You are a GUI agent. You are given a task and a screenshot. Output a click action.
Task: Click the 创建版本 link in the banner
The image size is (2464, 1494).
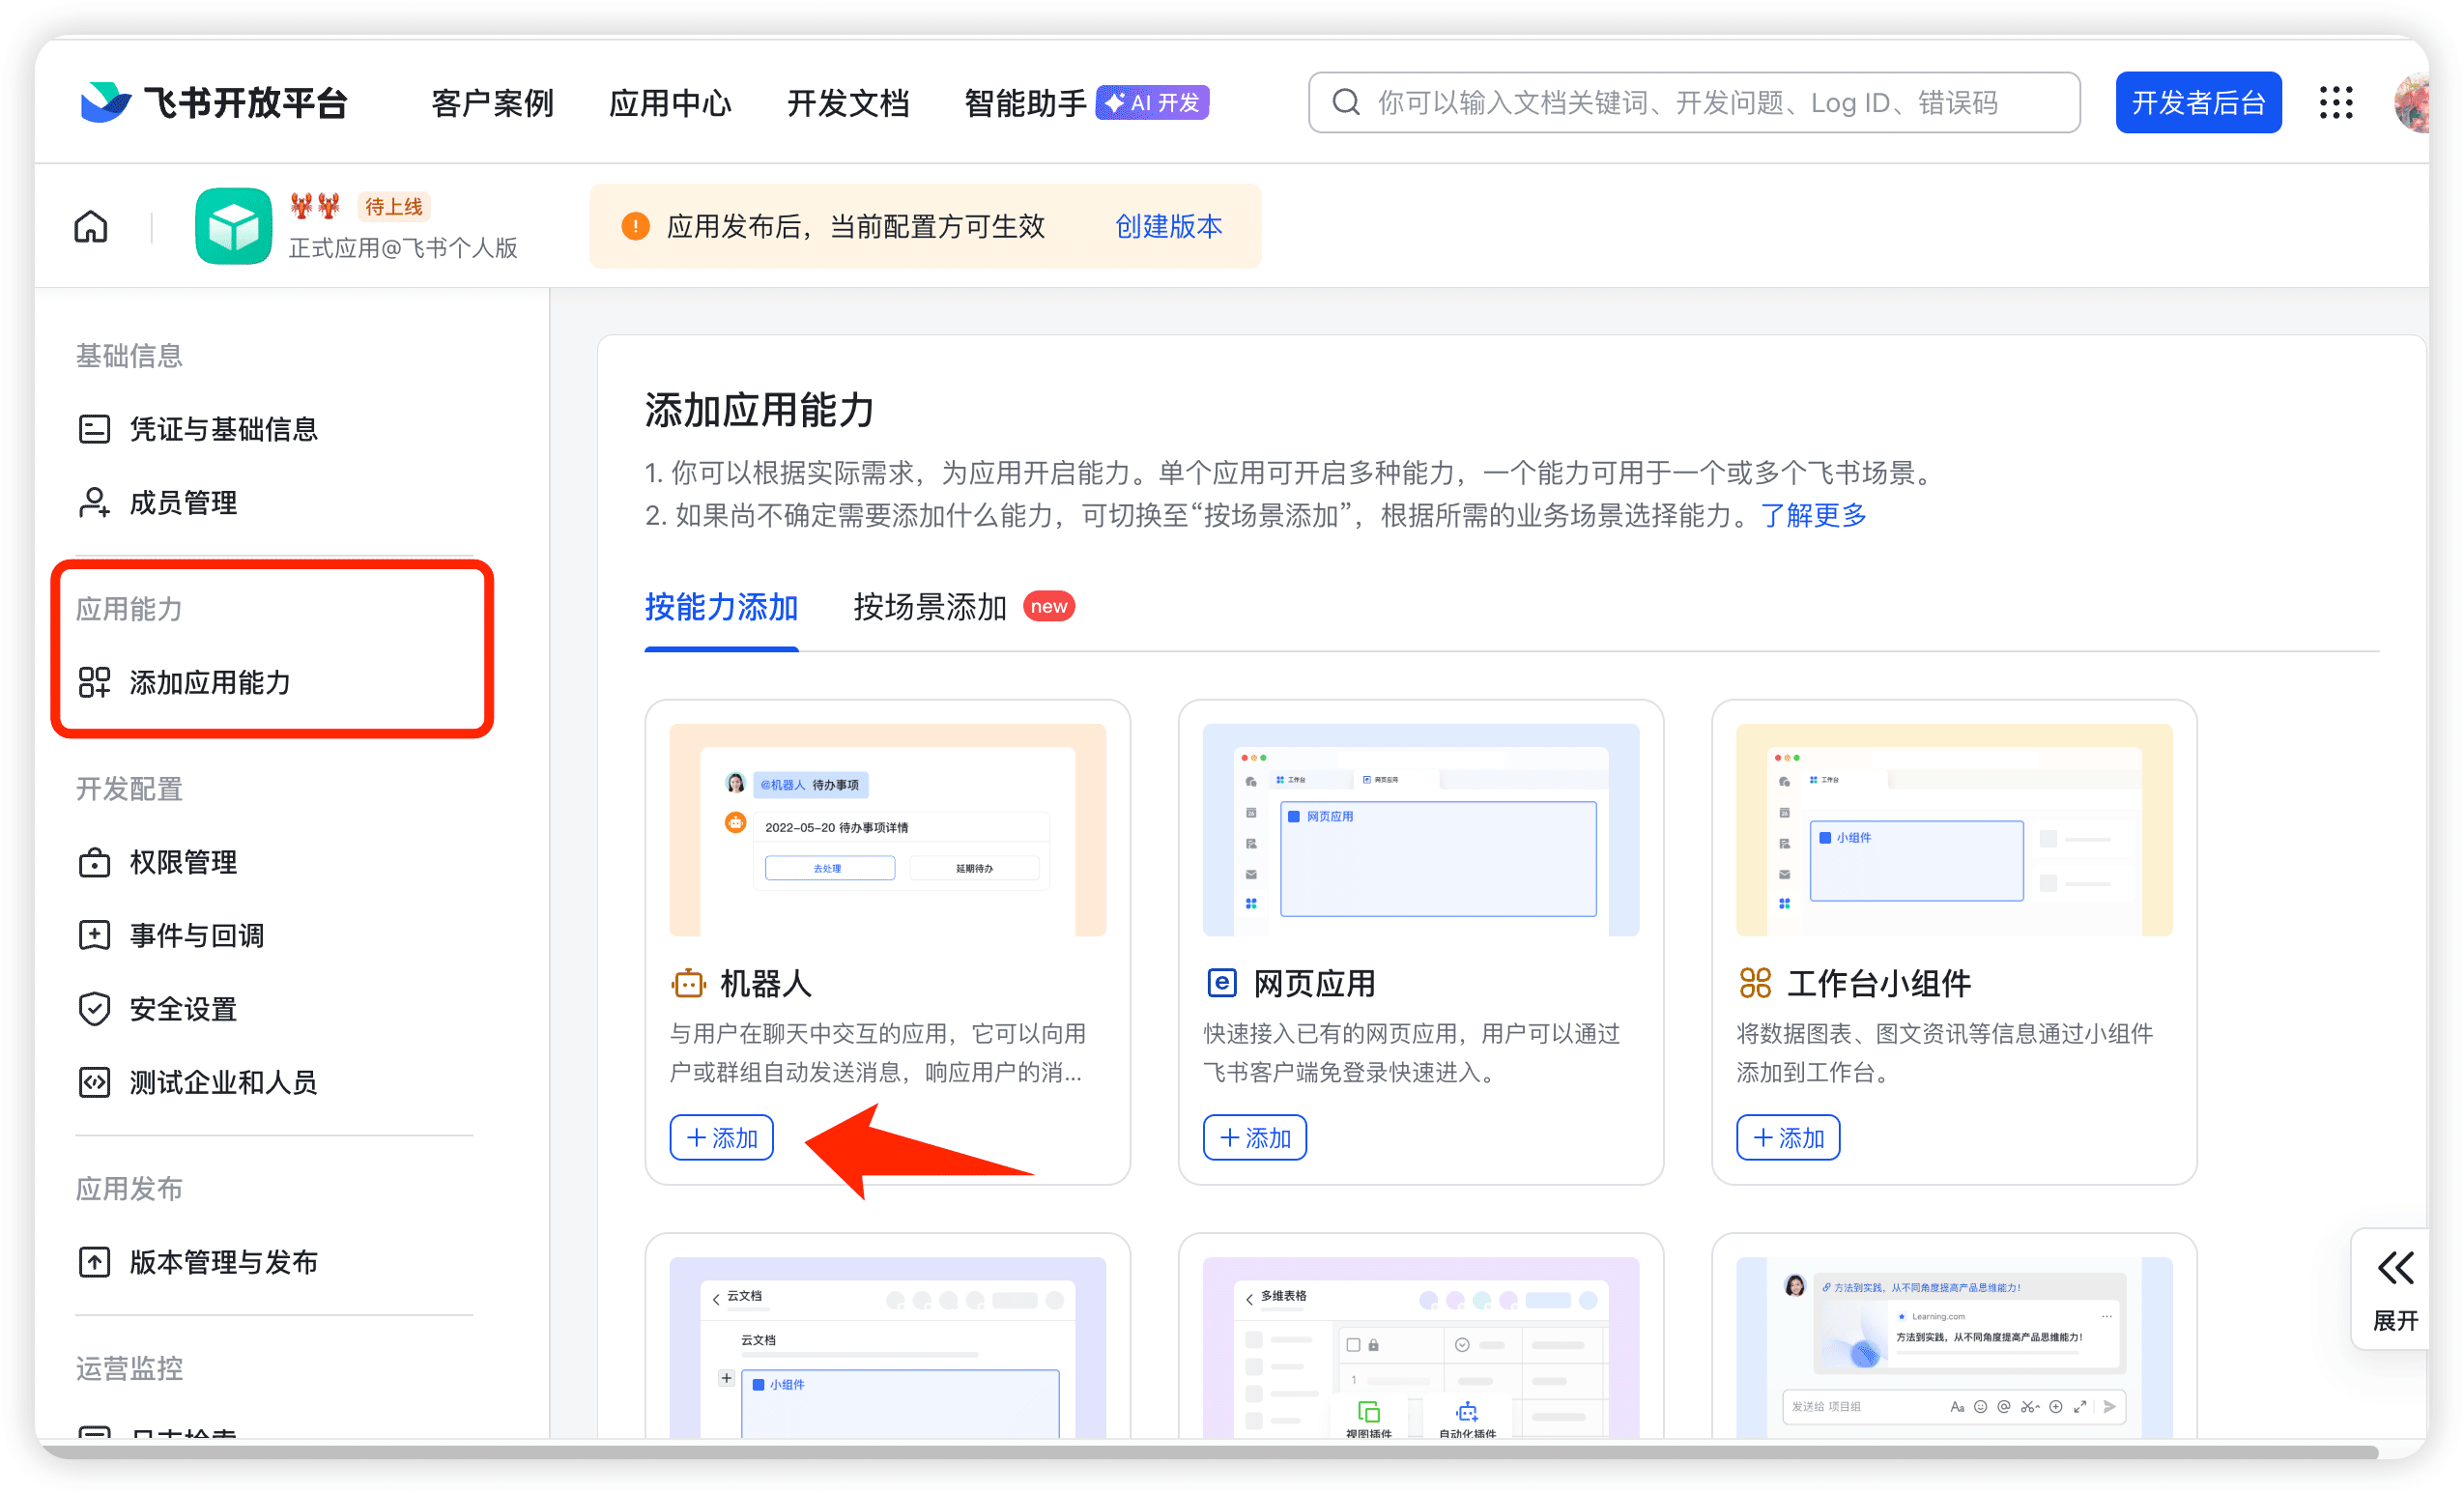[x=1168, y=226]
